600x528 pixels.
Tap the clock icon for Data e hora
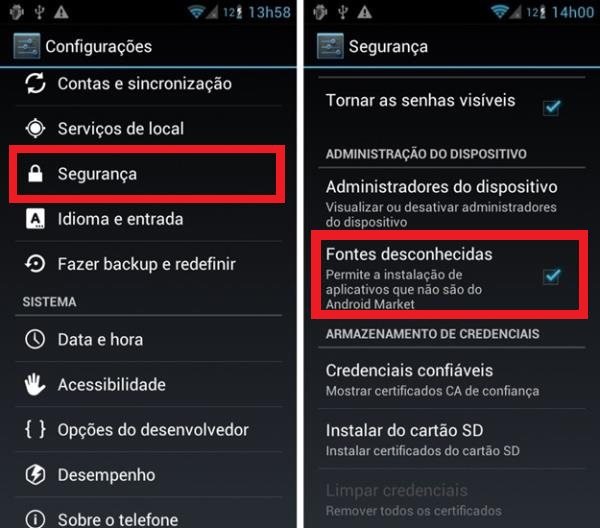click(35, 339)
